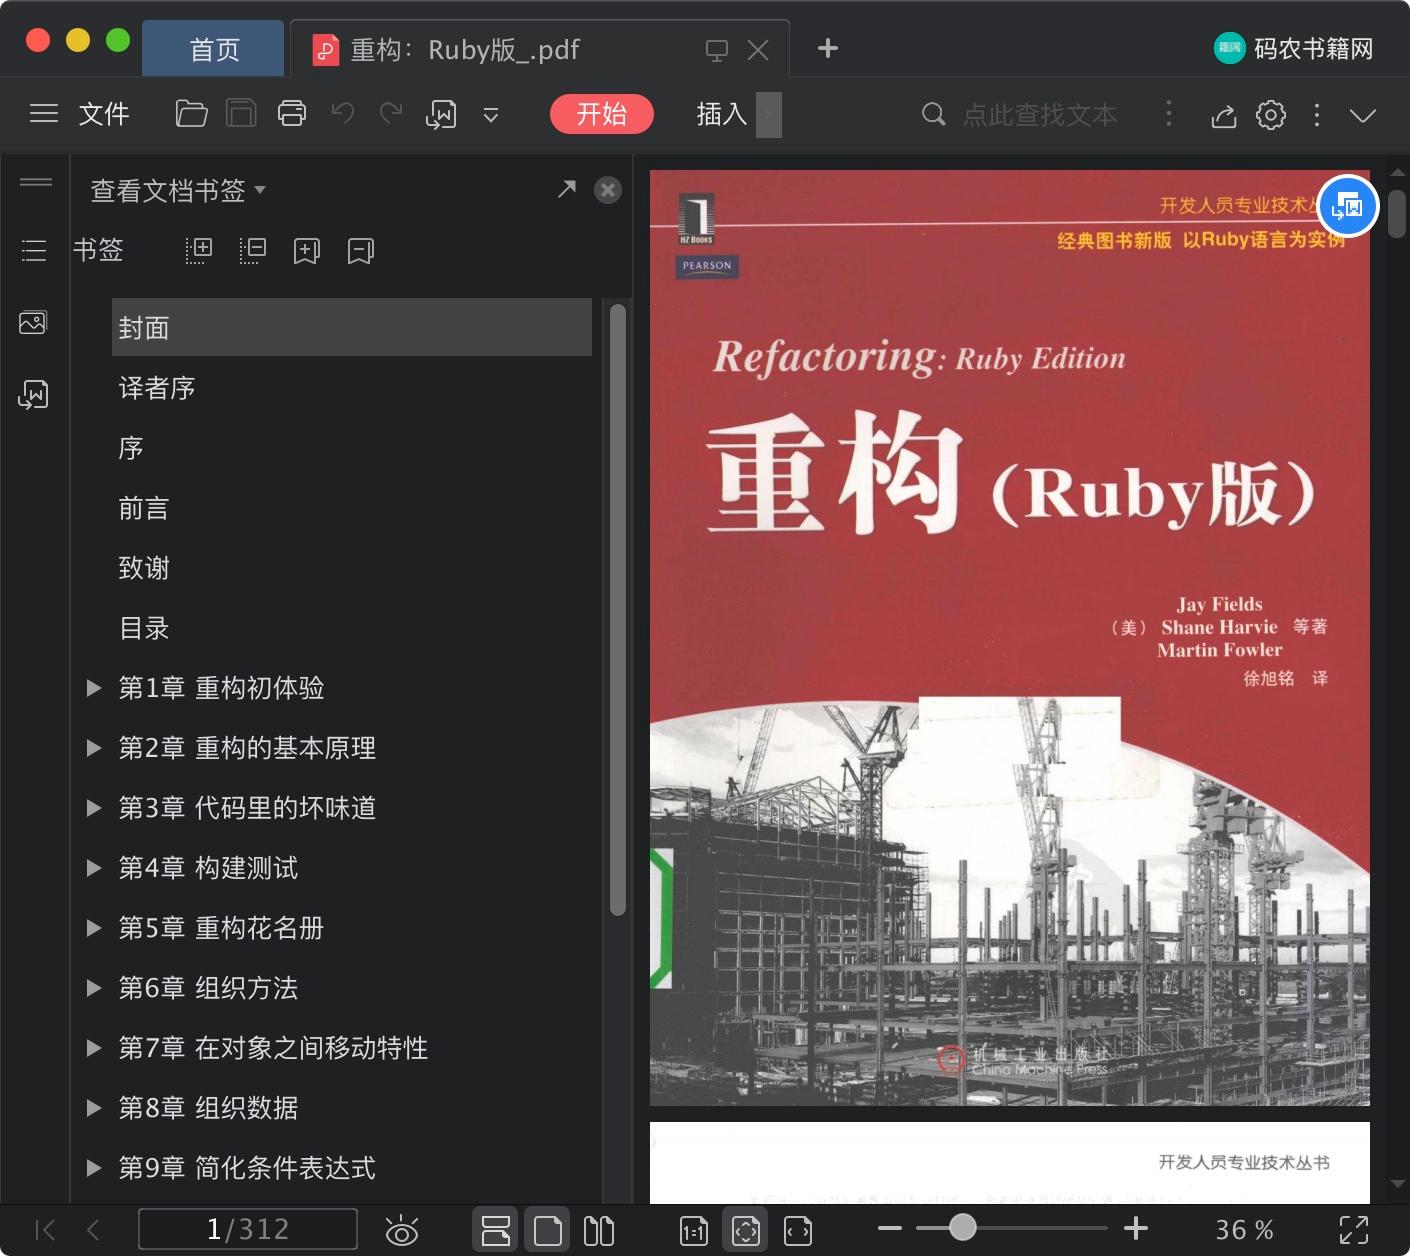Click the floating blue convert button on the page

click(x=1348, y=206)
